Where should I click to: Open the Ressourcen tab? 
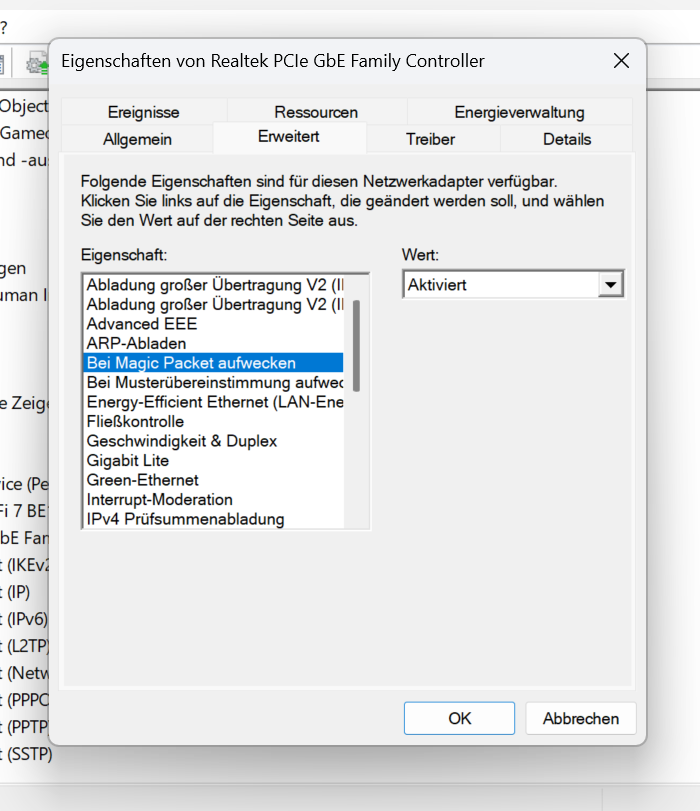point(316,112)
